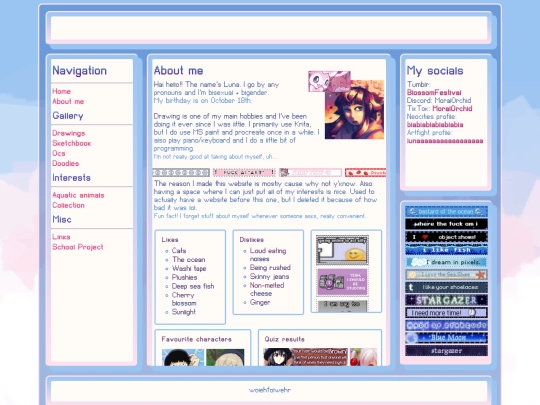The image size is (540, 405).
Task: Click the 'I love object shows' blinkie
Action: (x=446, y=237)
